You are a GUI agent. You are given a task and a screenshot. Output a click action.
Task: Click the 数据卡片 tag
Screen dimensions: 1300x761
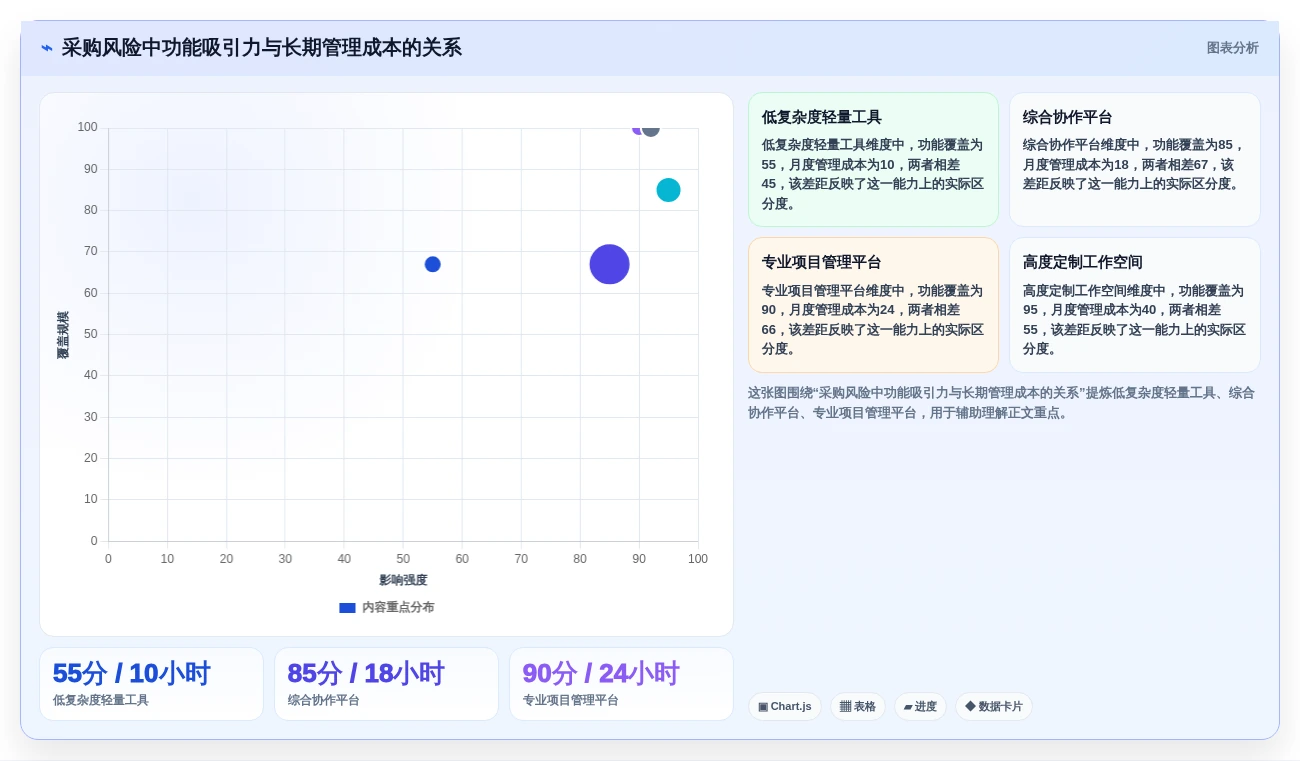[x=994, y=707]
